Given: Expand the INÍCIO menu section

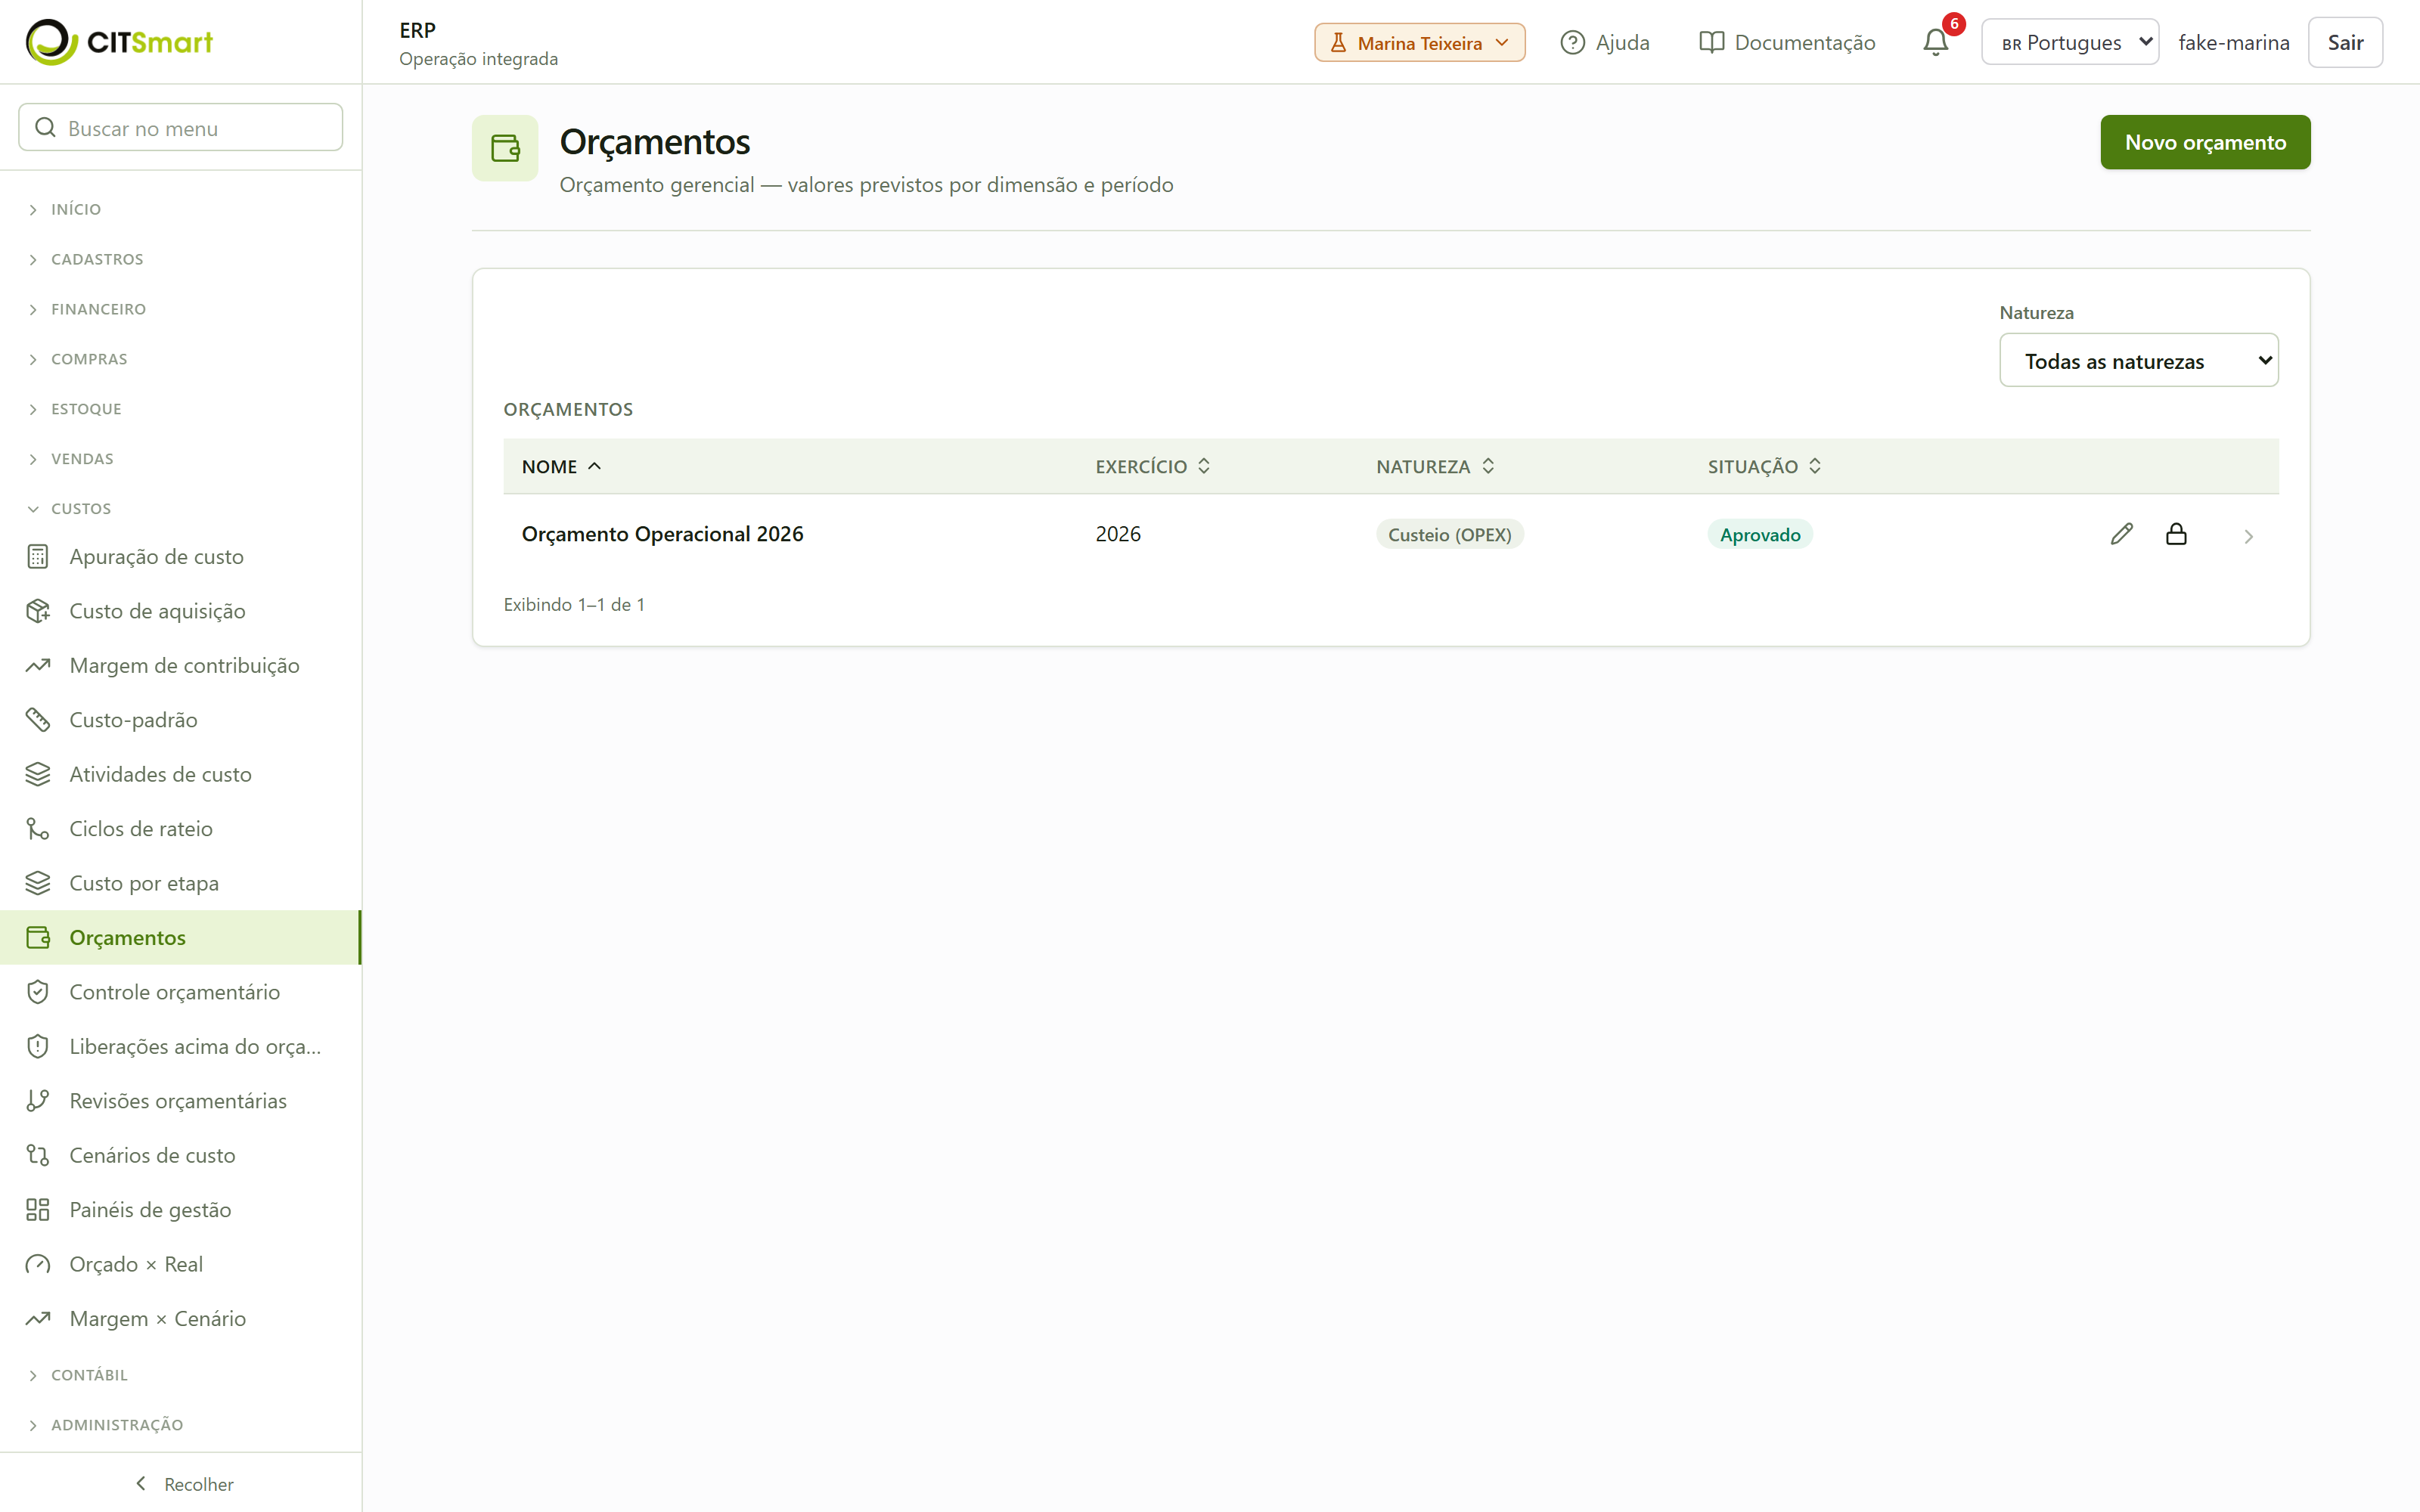Looking at the screenshot, I should (x=180, y=209).
